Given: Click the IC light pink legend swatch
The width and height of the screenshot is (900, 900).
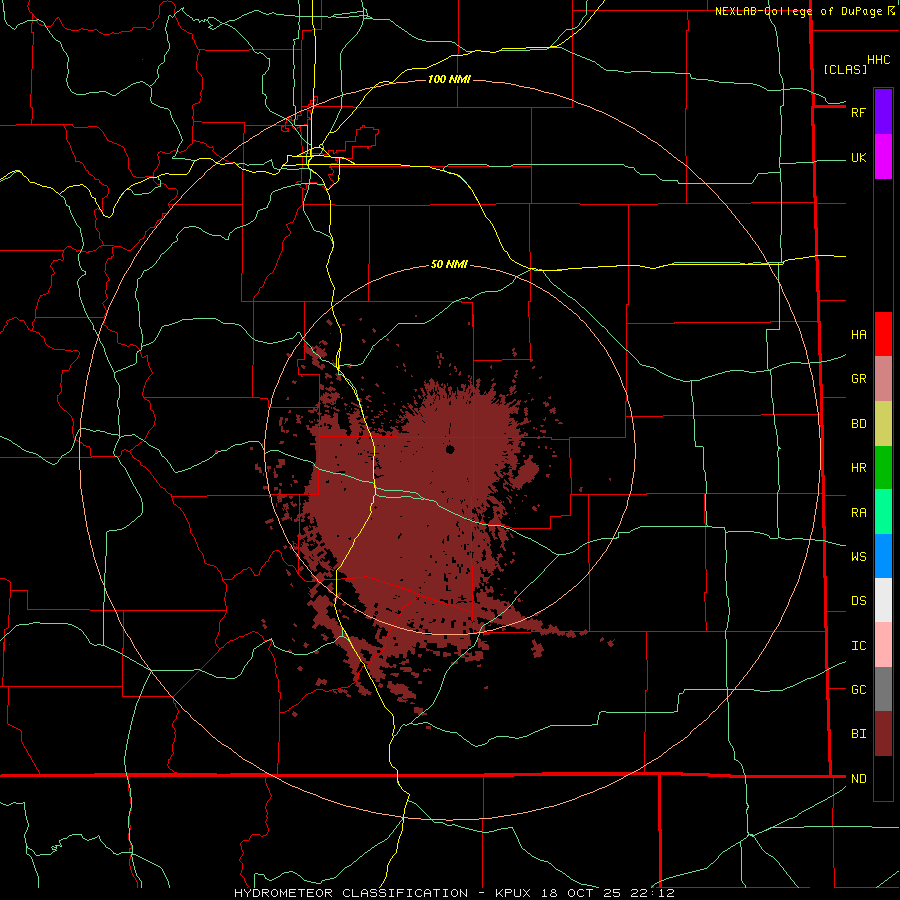Looking at the screenshot, I should pos(883,645).
